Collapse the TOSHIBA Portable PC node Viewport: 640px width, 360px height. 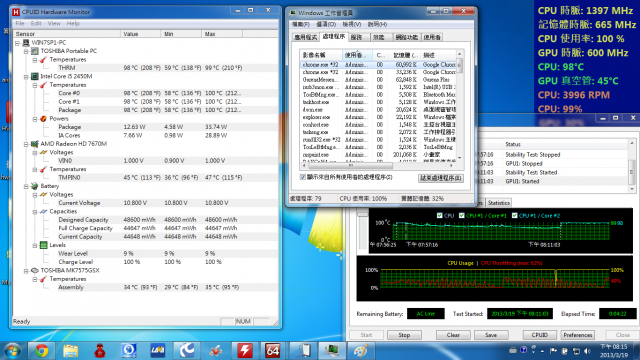click(x=26, y=51)
